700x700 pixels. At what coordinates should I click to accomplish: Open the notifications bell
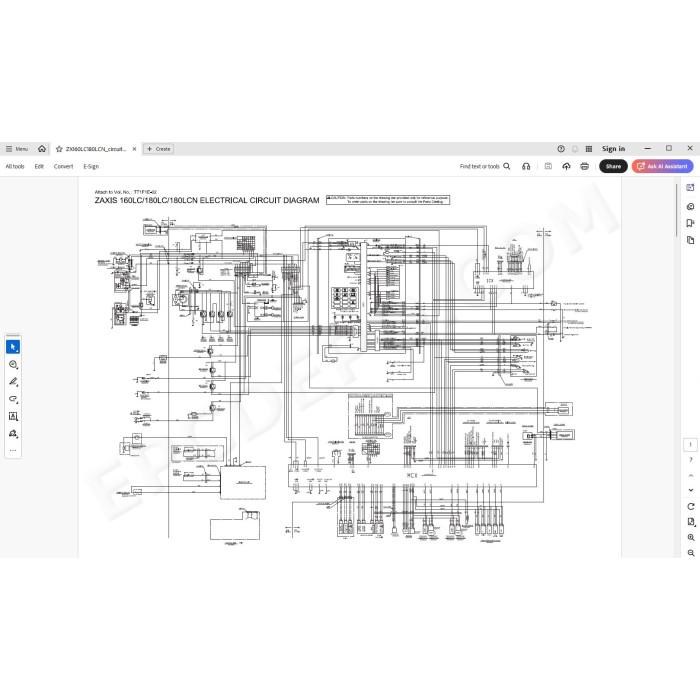coord(575,149)
